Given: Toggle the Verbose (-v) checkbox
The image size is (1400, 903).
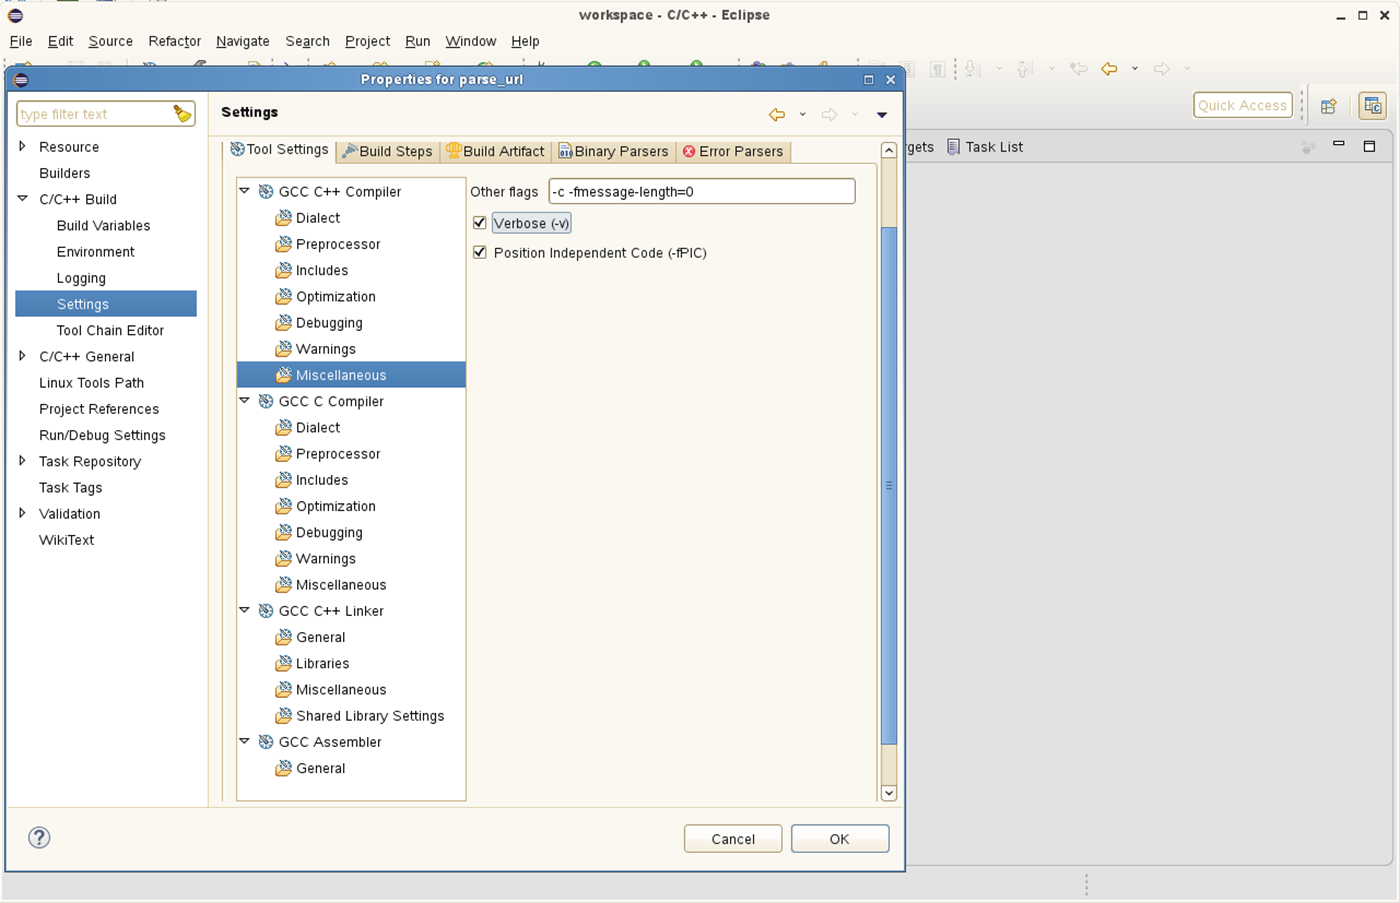Looking at the screenshot, I should click(x=480, y=223).
